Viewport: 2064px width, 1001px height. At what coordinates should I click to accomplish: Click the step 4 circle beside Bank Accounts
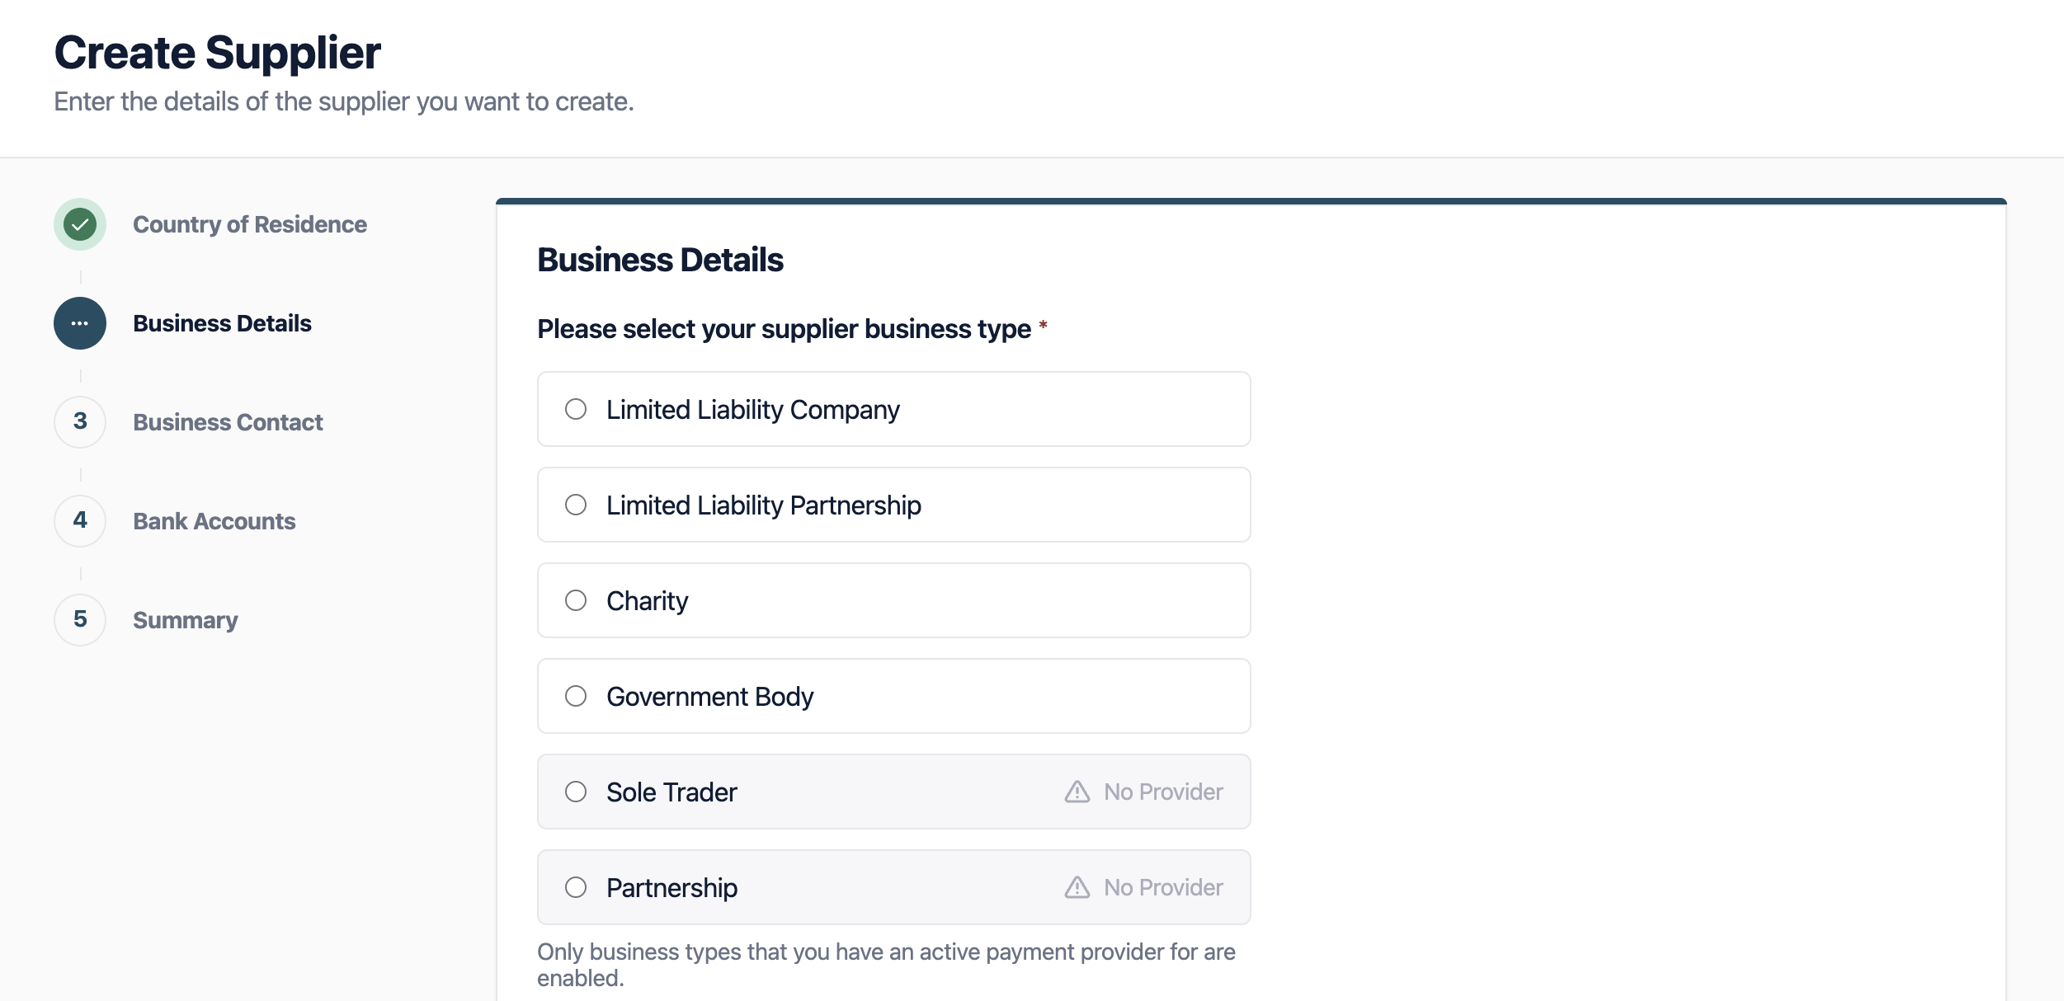pos(80,520)
